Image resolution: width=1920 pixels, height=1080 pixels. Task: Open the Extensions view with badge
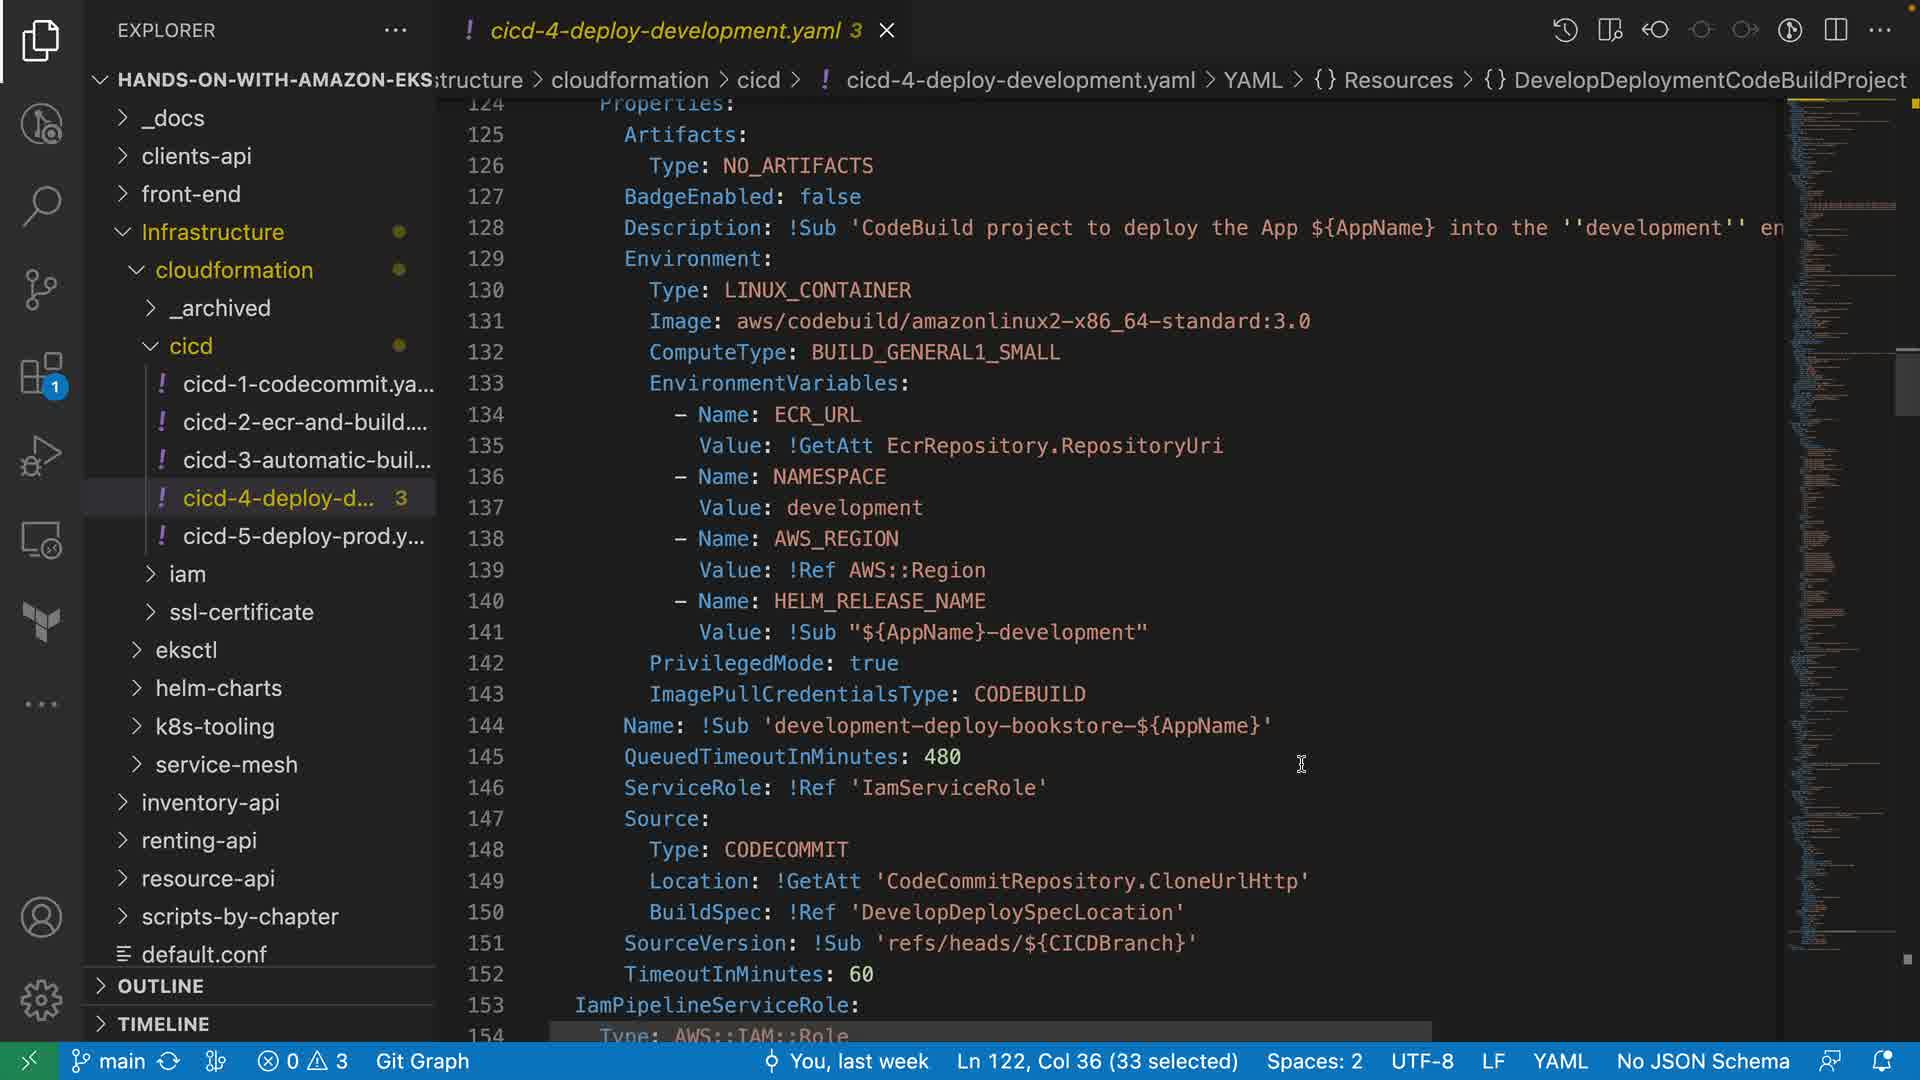pos(41,376)
